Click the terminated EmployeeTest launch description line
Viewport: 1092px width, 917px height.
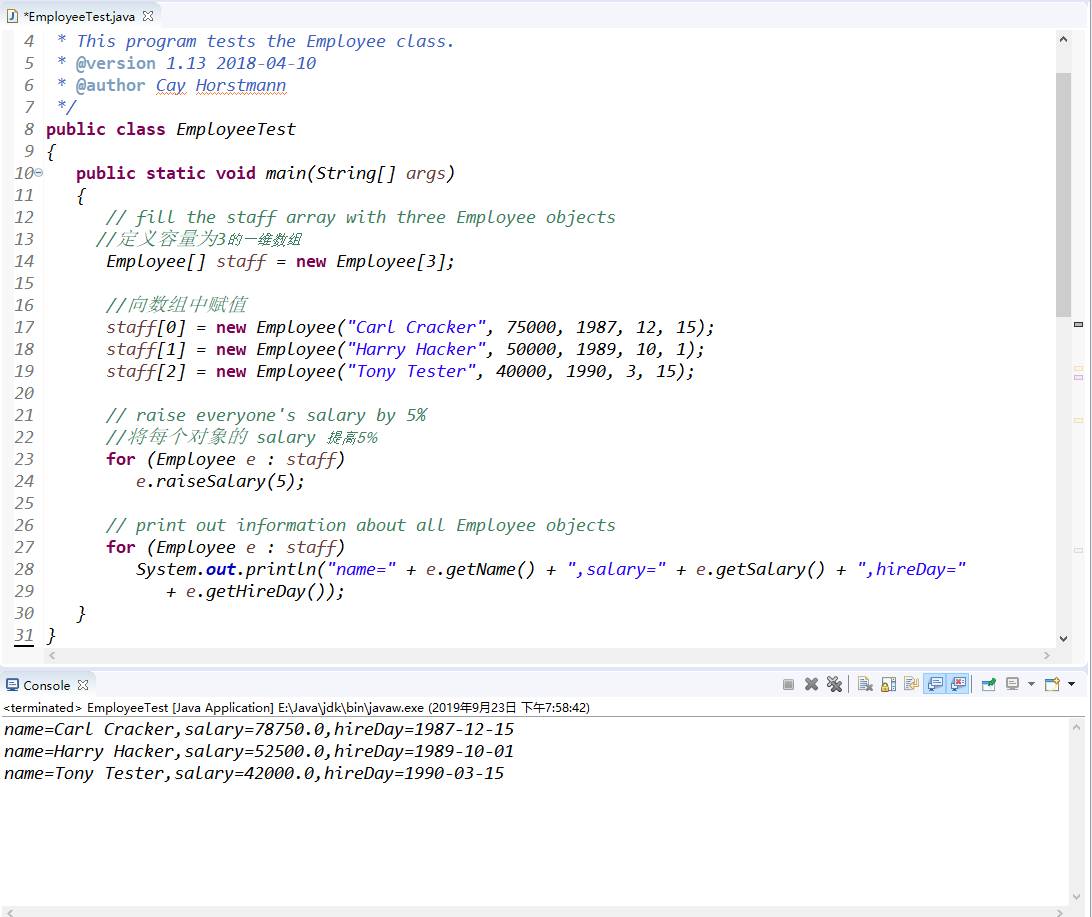point(297,707)
